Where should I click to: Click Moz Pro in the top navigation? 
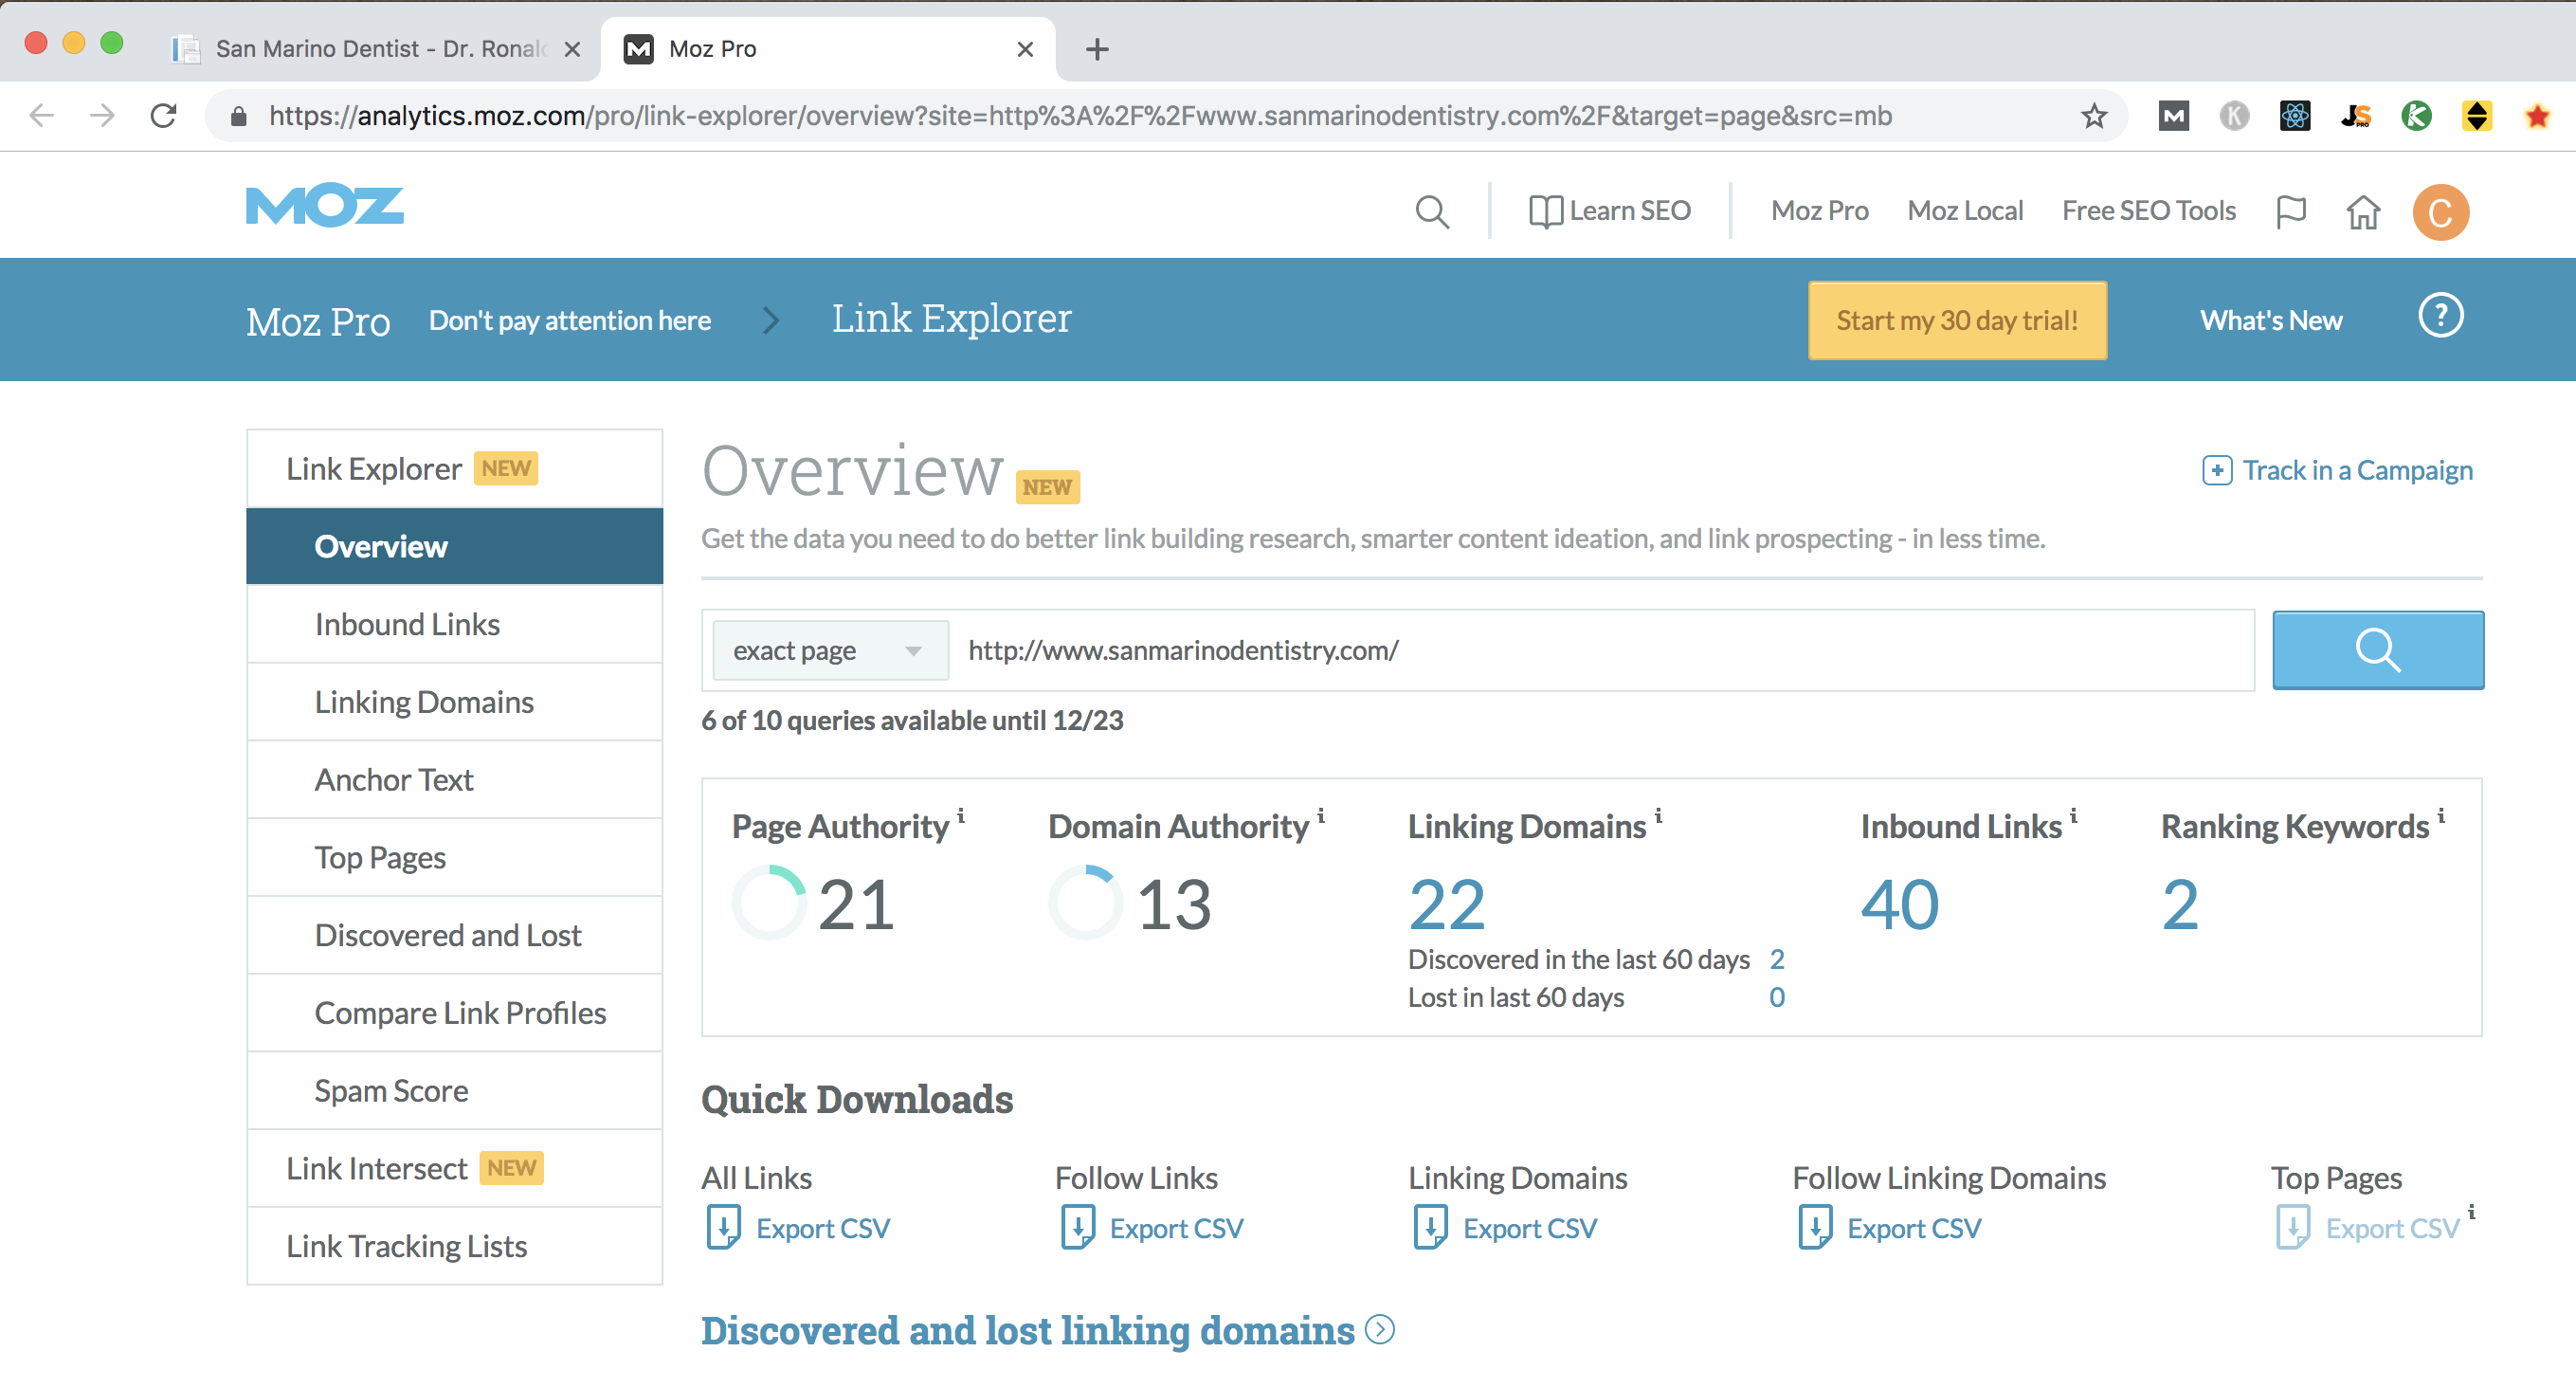[x=1820, y=211]
